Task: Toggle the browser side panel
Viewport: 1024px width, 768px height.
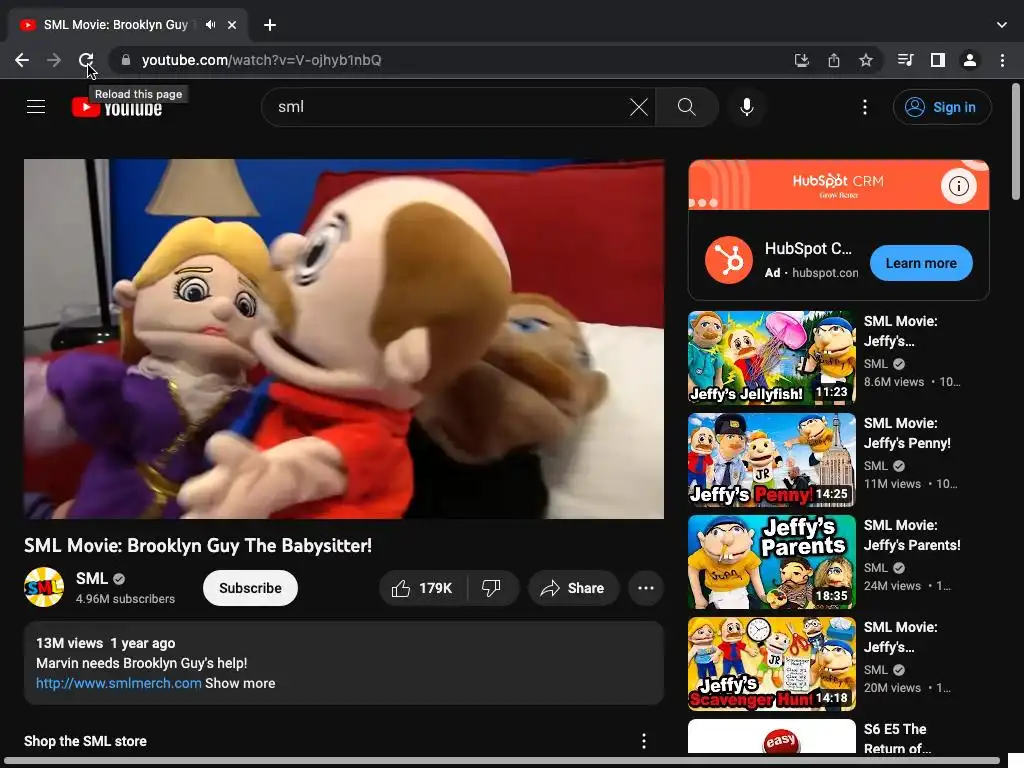Action: tap(938, 60)
